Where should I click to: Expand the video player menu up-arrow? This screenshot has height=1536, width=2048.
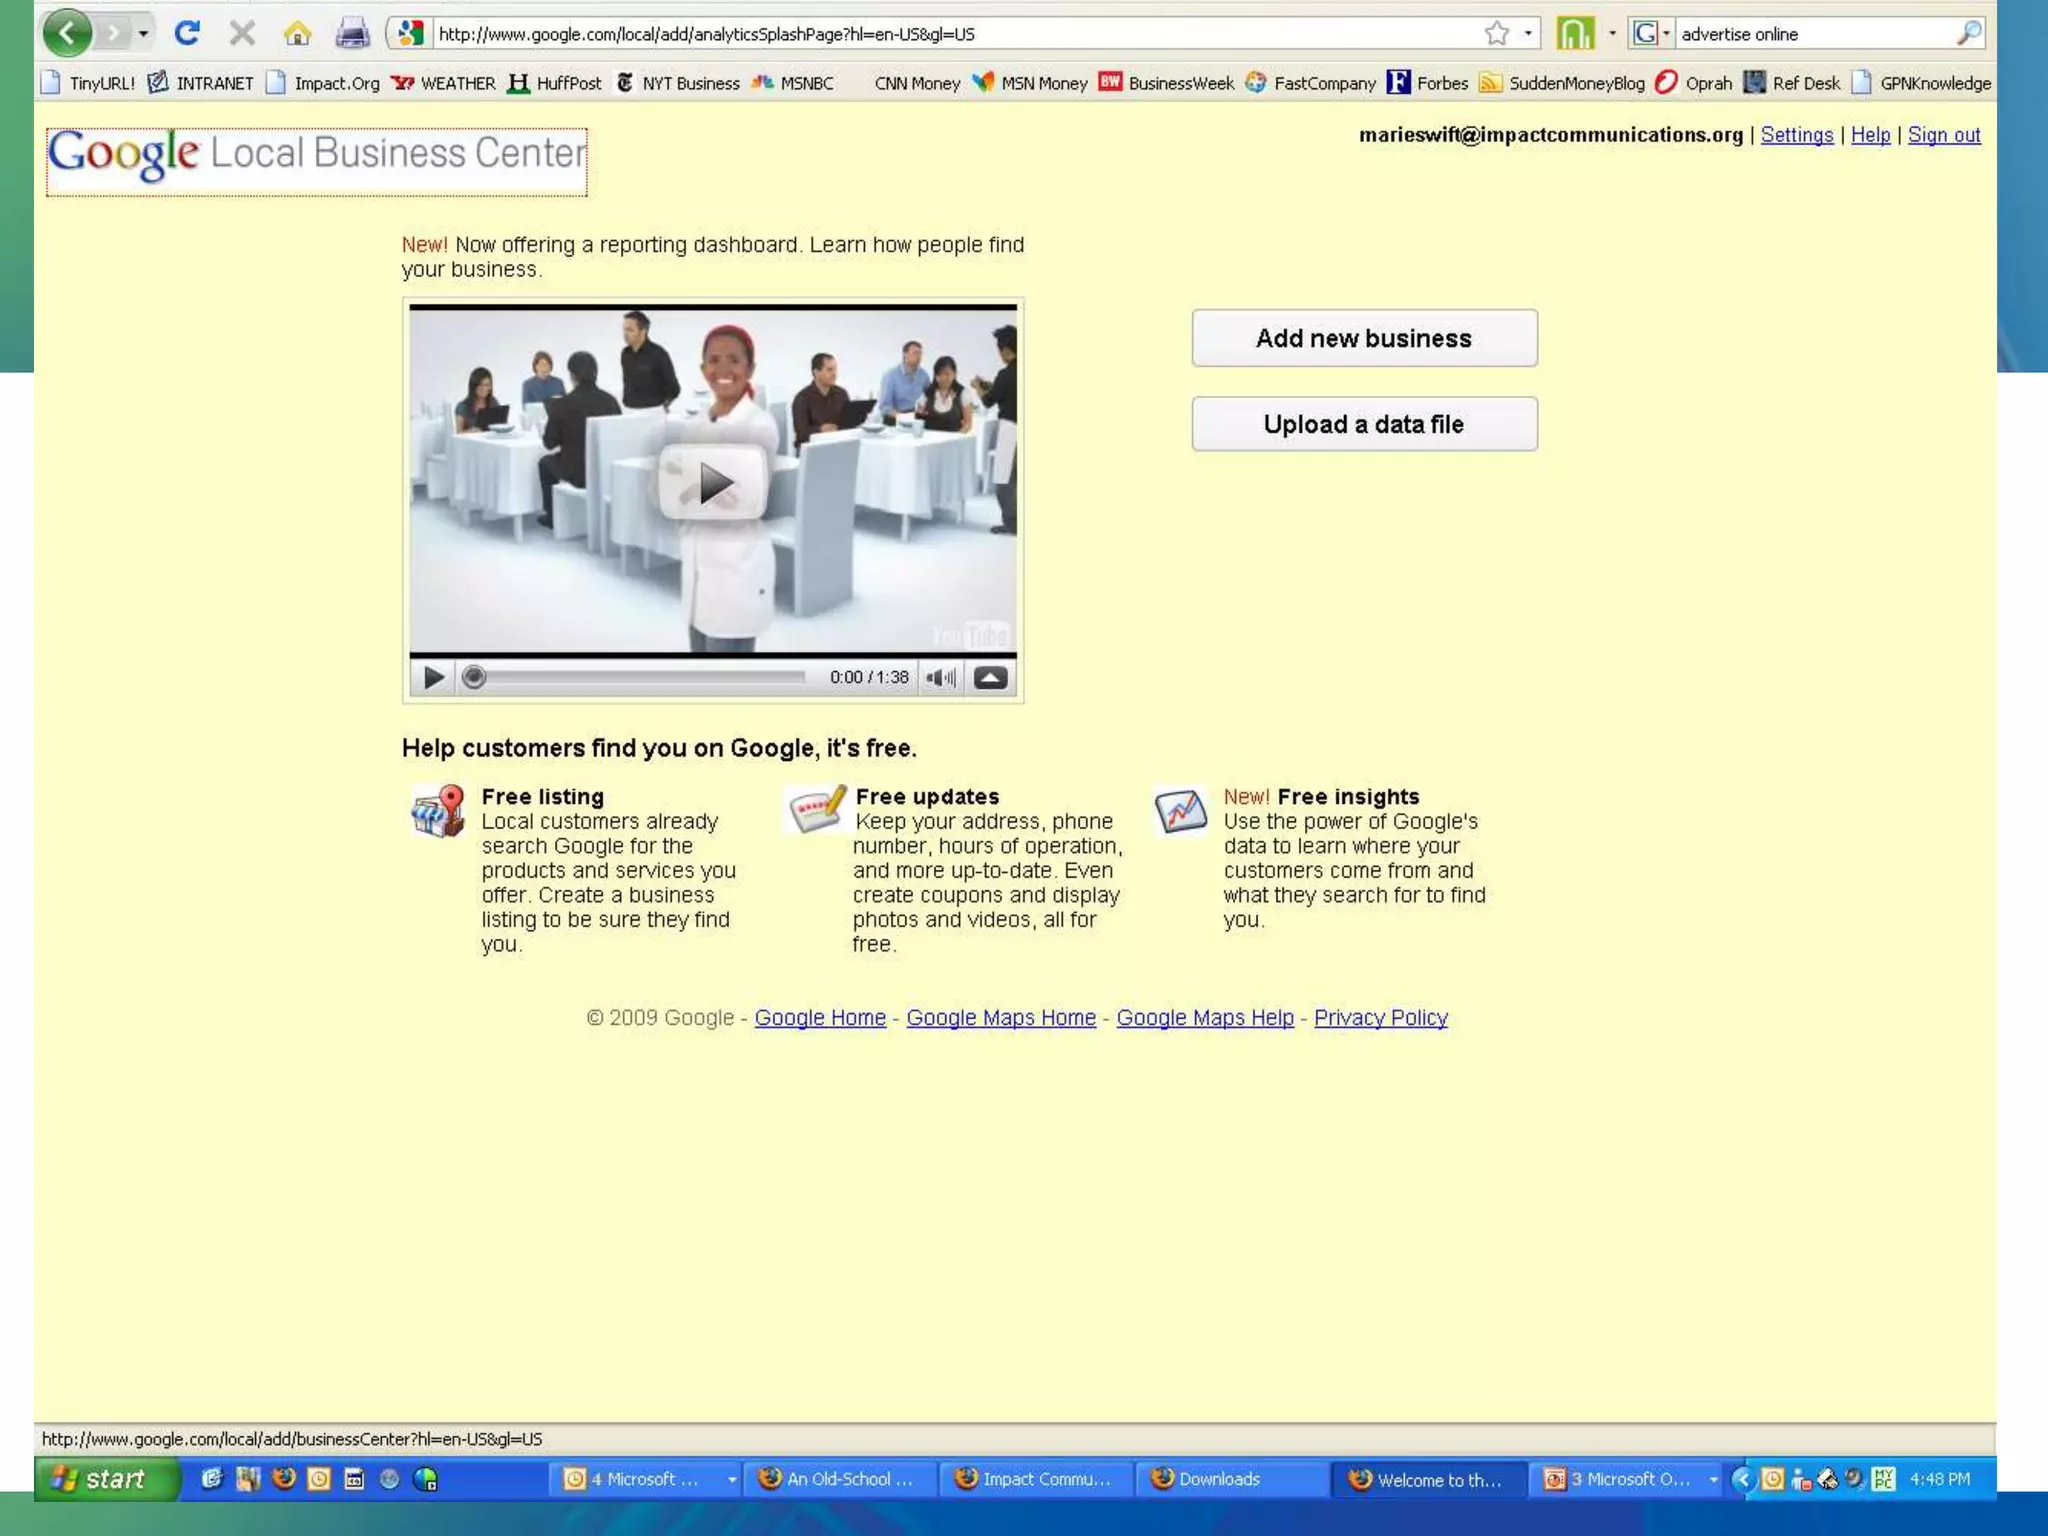coord(990,678)
